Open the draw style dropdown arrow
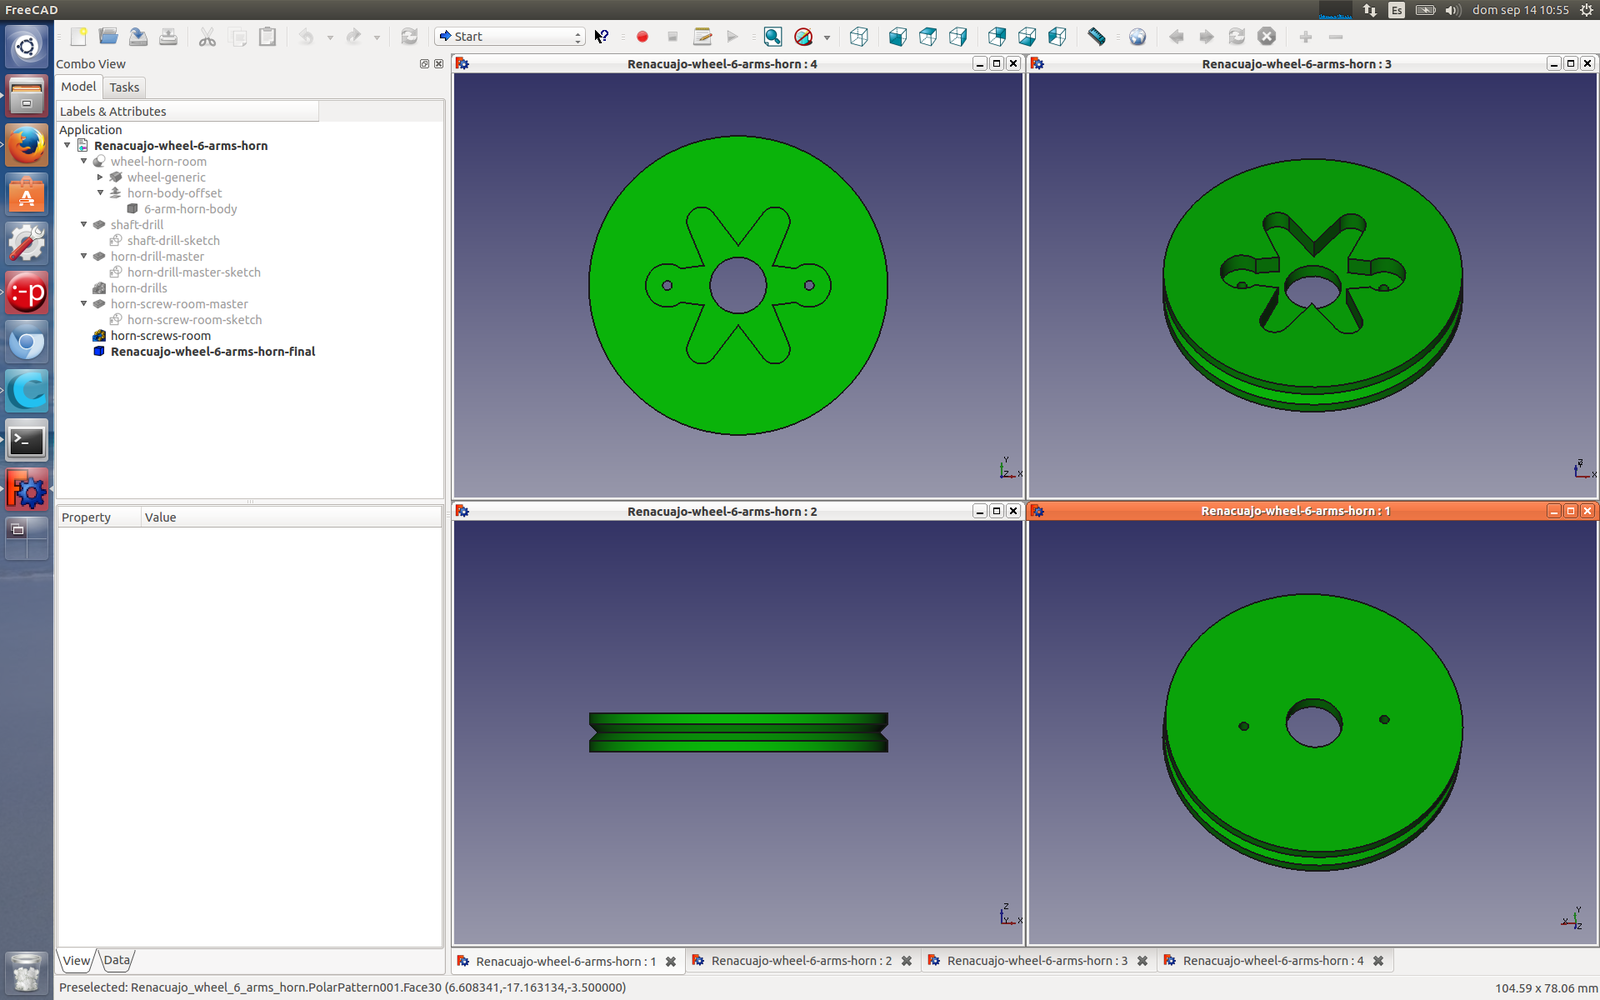This screenshot has height=1000, width=1600. pos(827,38)
